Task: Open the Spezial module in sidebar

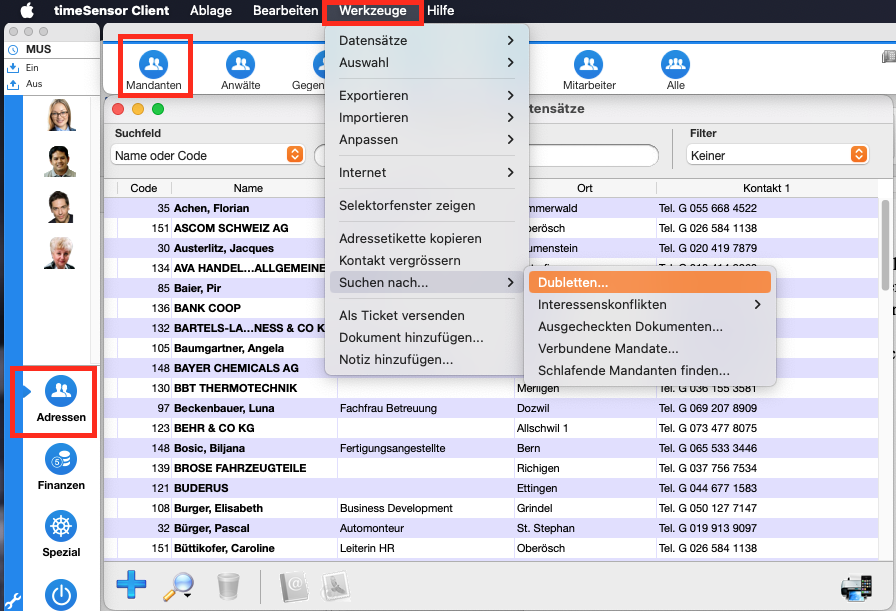Action: click(61, 534)
